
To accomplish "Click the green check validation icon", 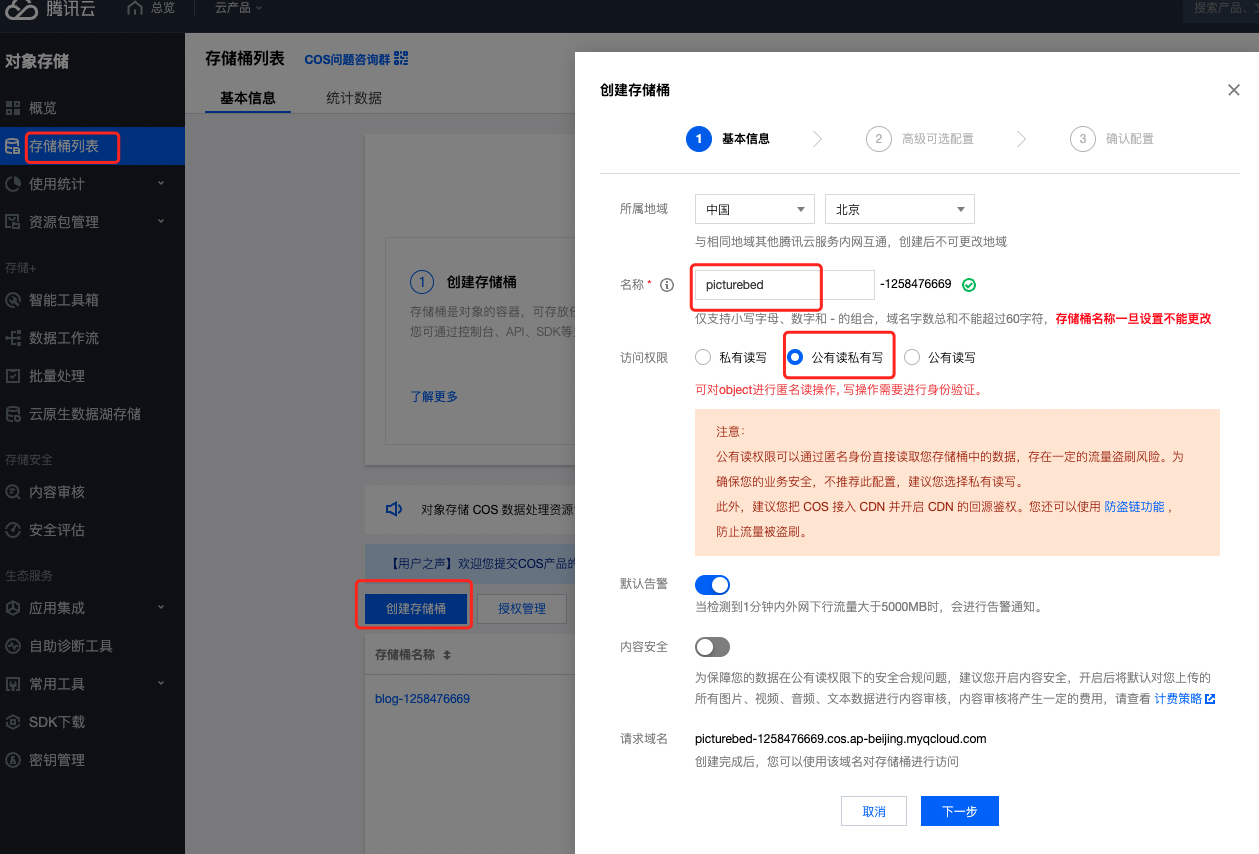I will point(968,285).
